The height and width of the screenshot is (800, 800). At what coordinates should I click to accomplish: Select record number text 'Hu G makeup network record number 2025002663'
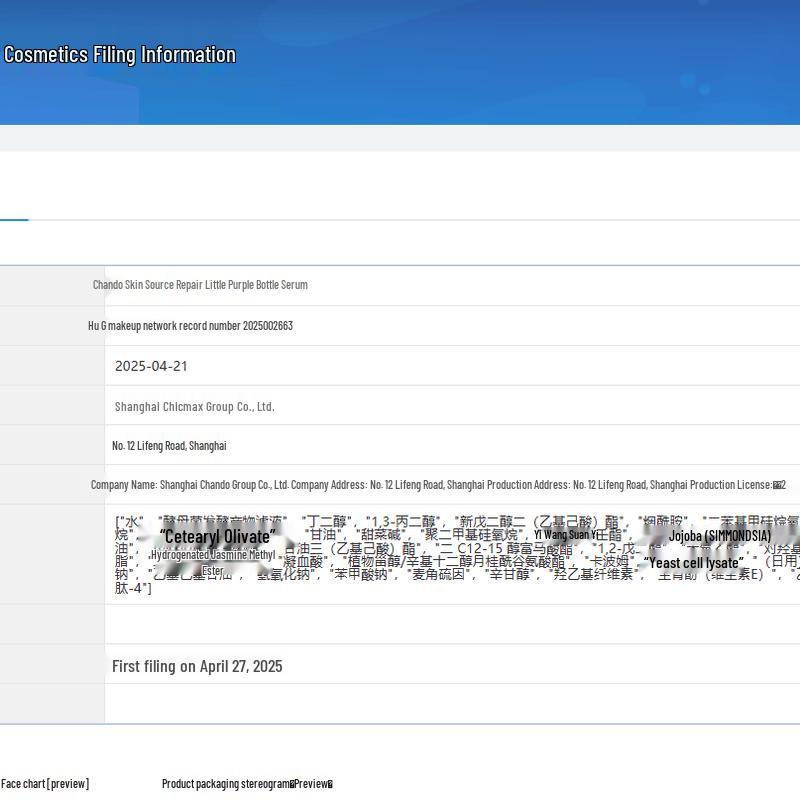(190, 326)
